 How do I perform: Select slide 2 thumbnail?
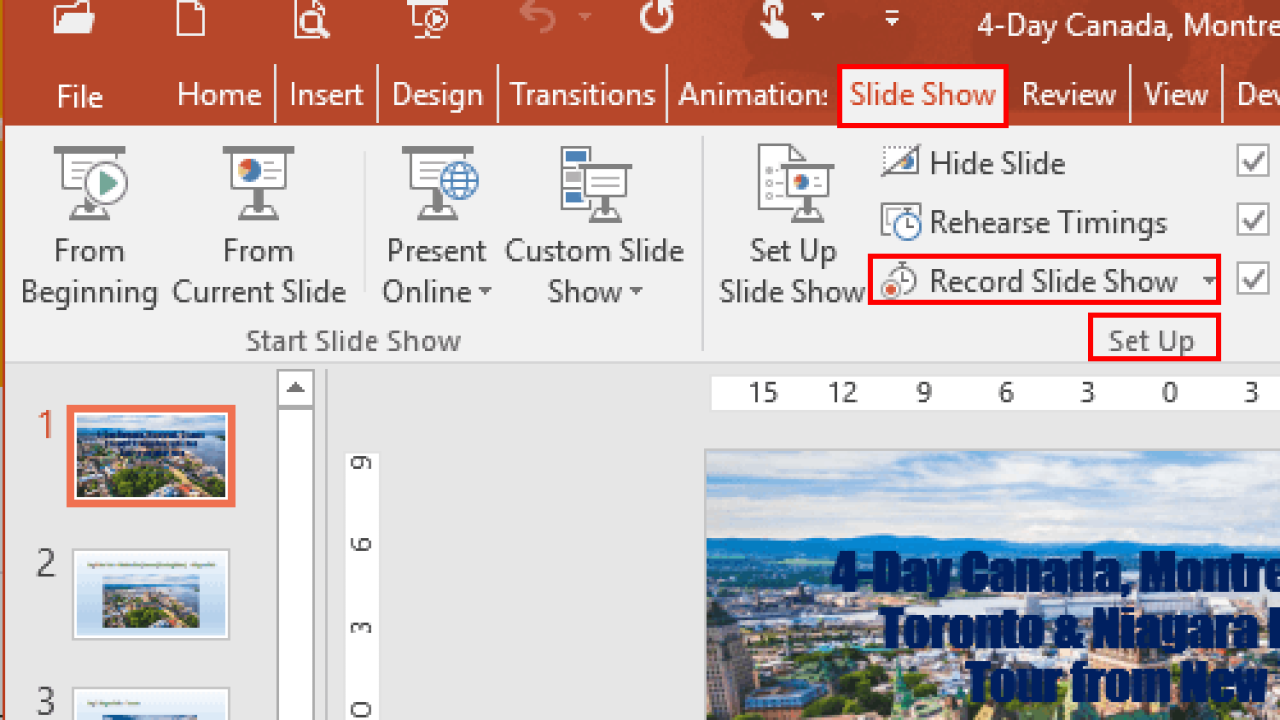[x=151, y=594]
